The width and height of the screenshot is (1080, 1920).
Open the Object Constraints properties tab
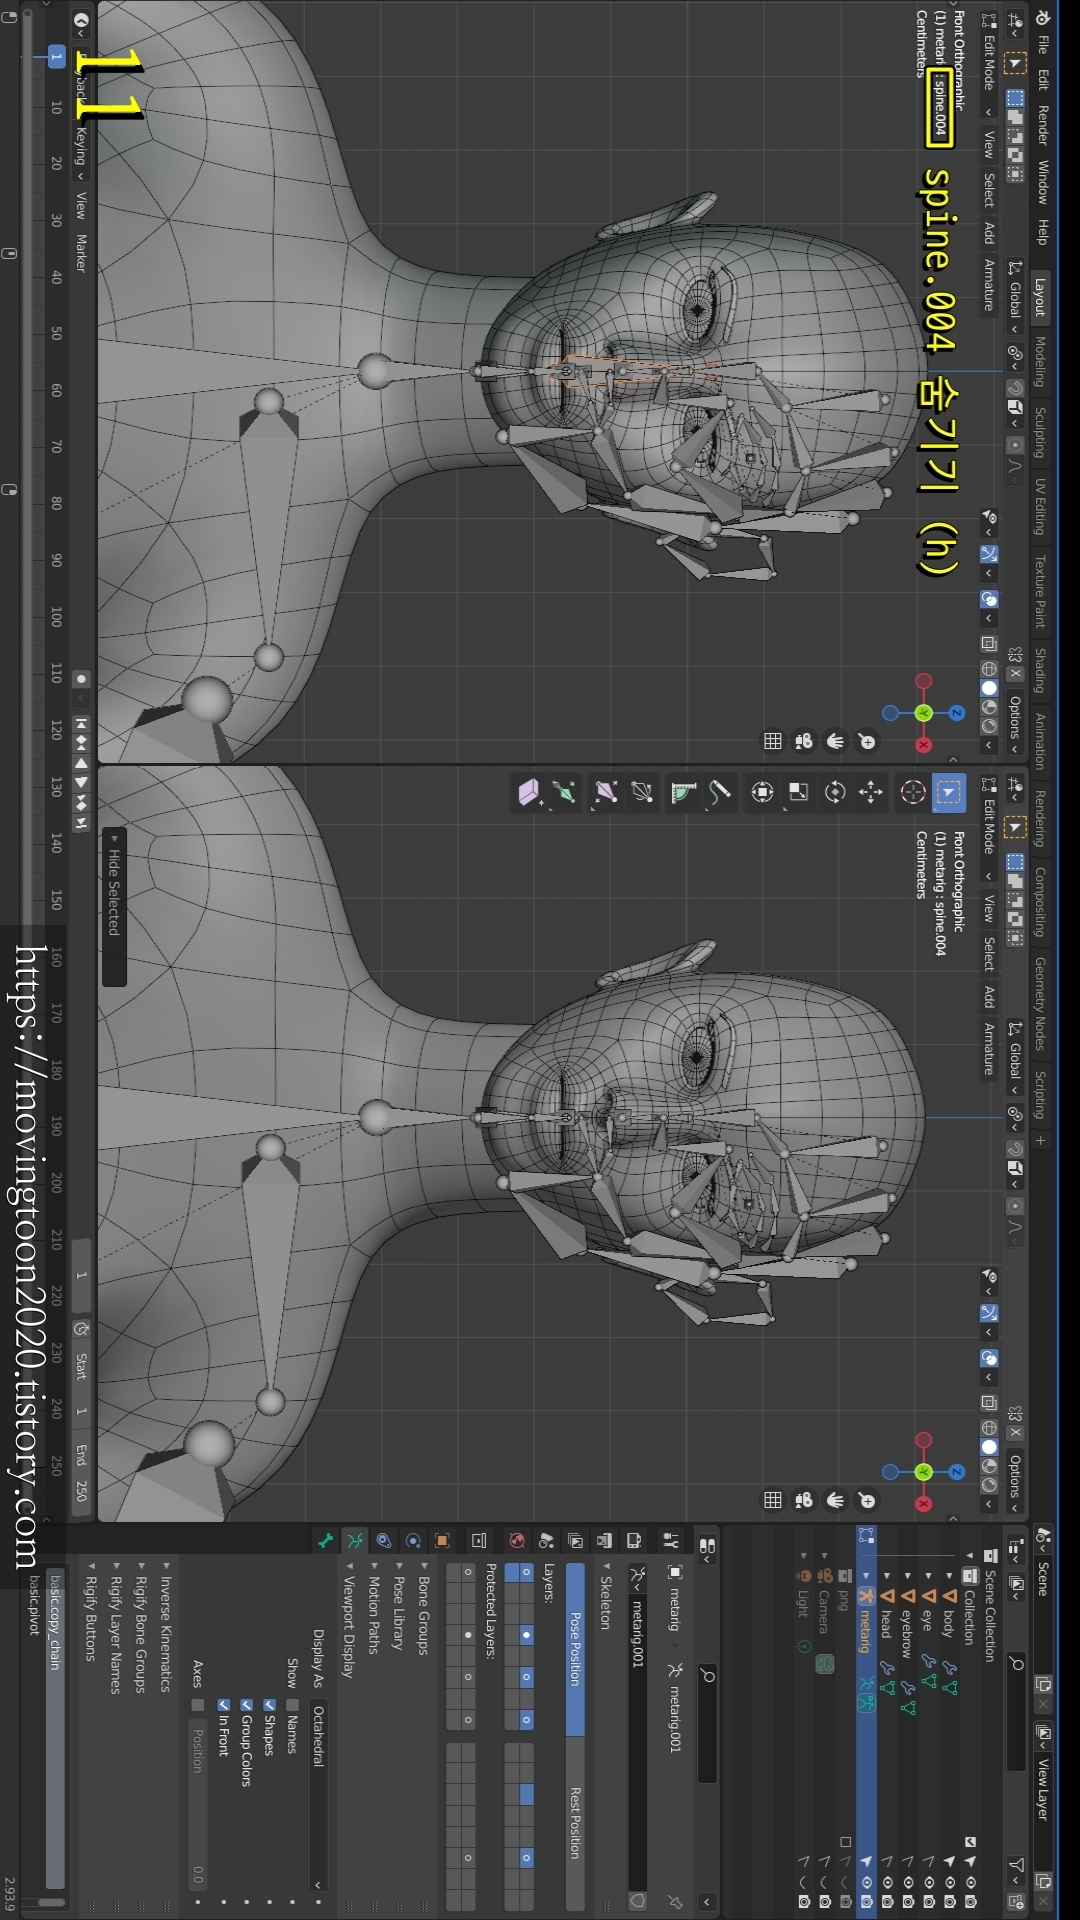pos(383,1541)
